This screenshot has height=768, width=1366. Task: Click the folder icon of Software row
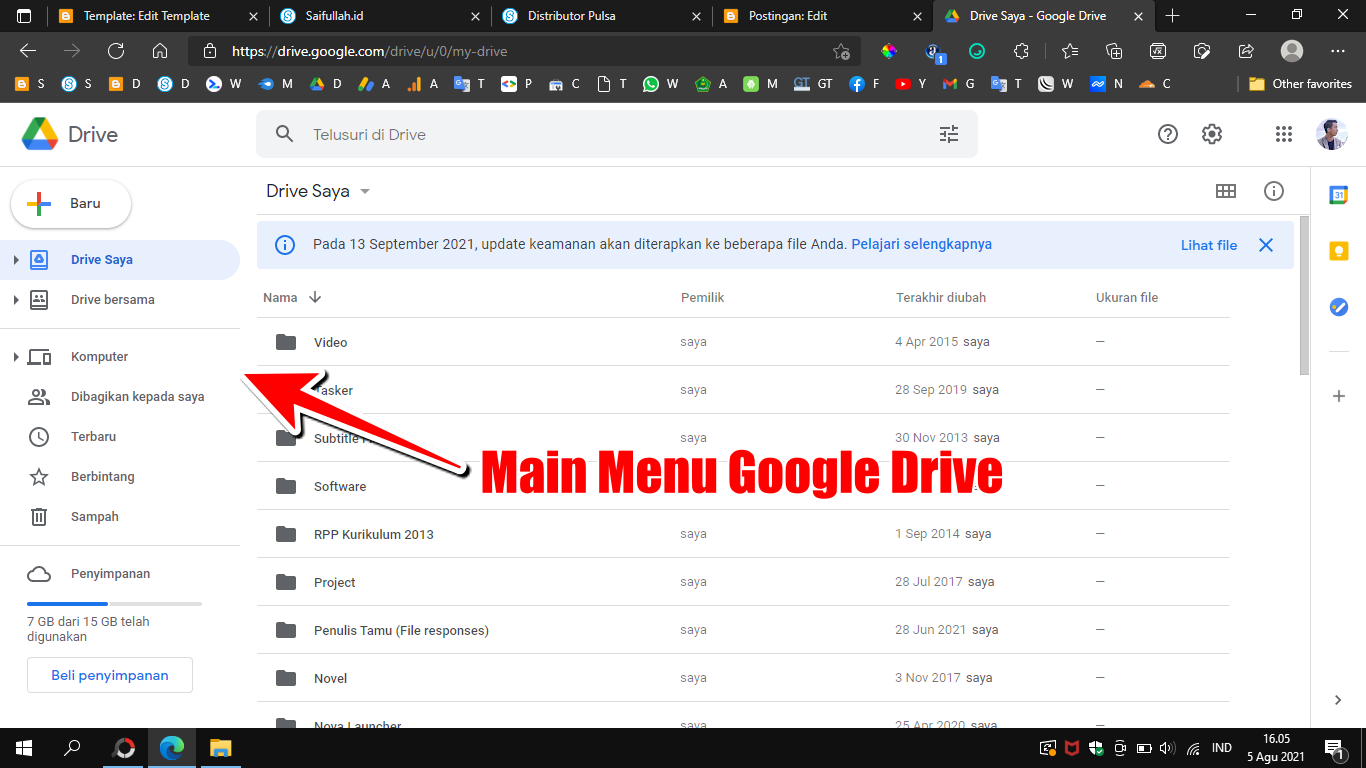coord(286,486)
